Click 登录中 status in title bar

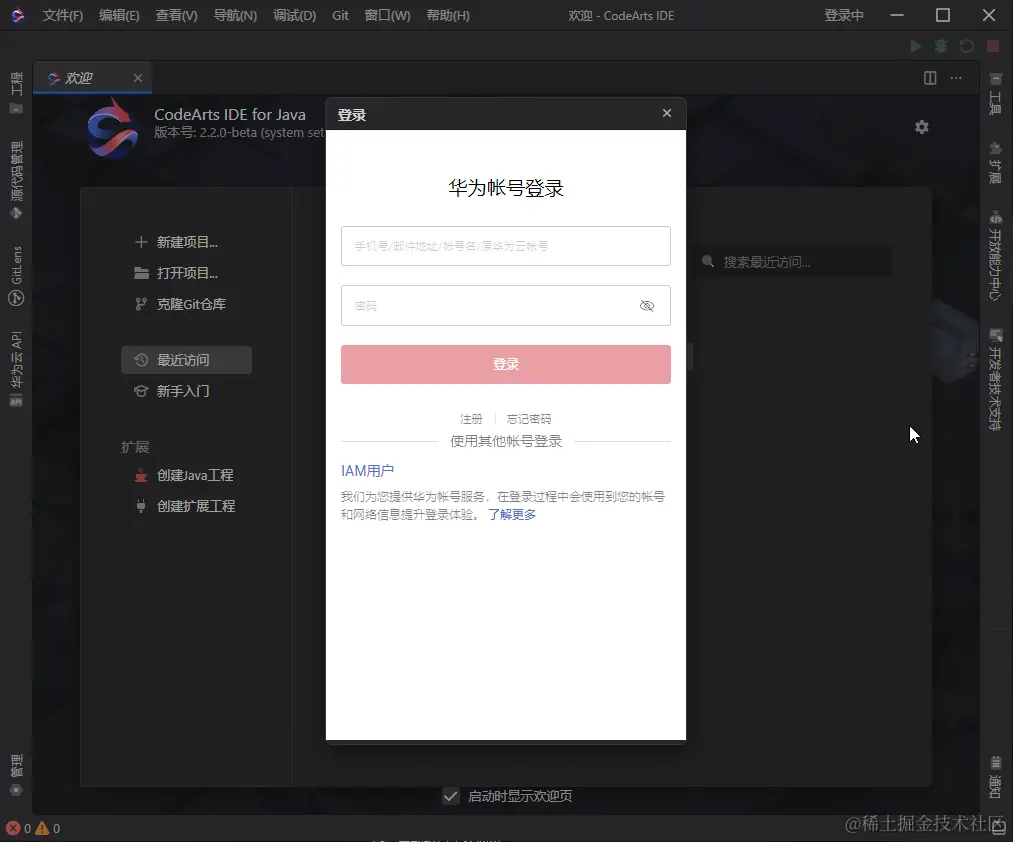coord(844,16)
